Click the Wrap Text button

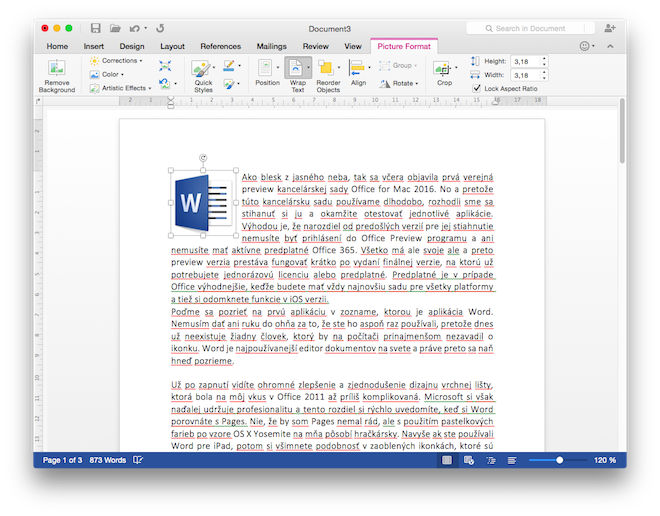(297, 75)
